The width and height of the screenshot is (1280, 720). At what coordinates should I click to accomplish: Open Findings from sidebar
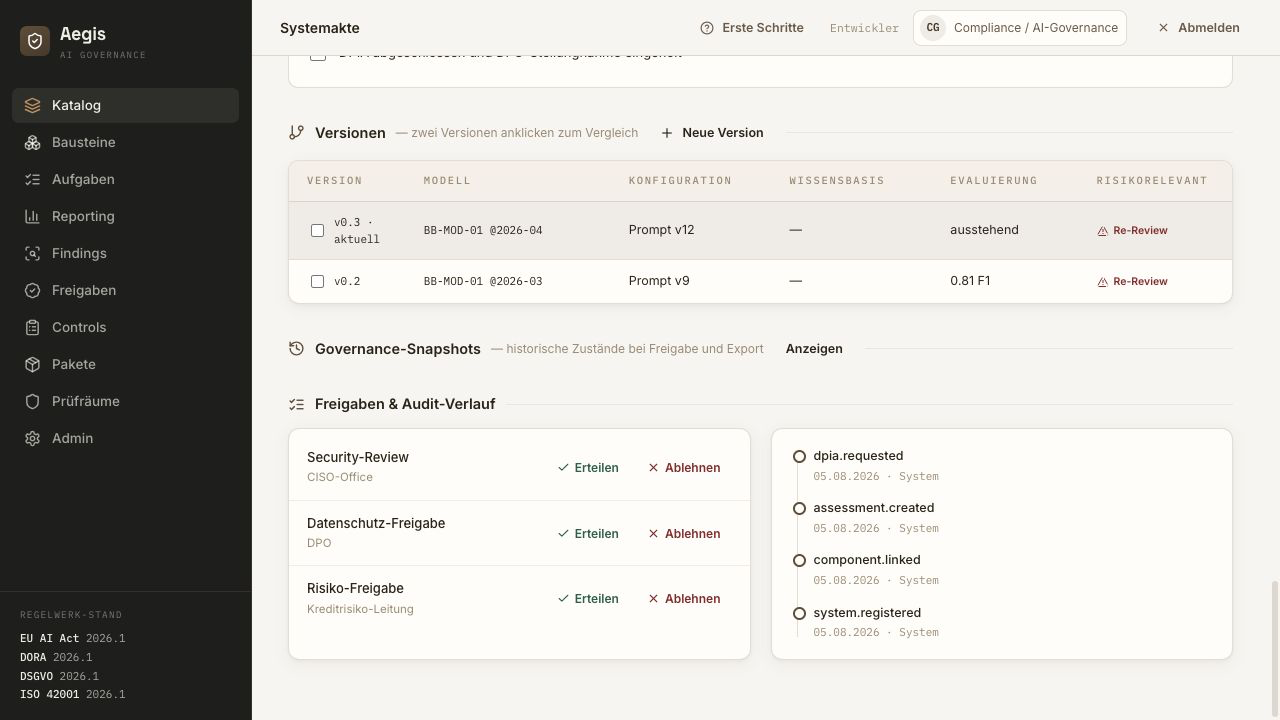click(125, 253)
